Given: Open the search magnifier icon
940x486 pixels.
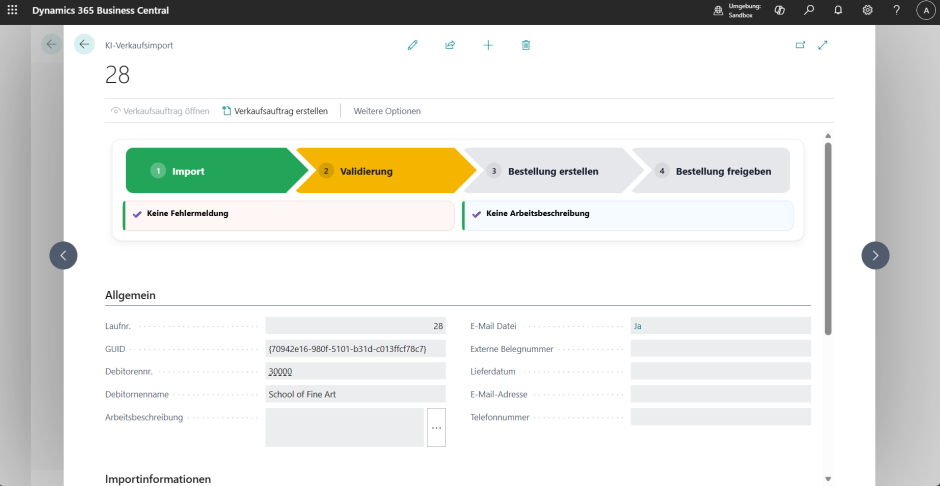Looking at the screenshot, I should click(809, 10).
